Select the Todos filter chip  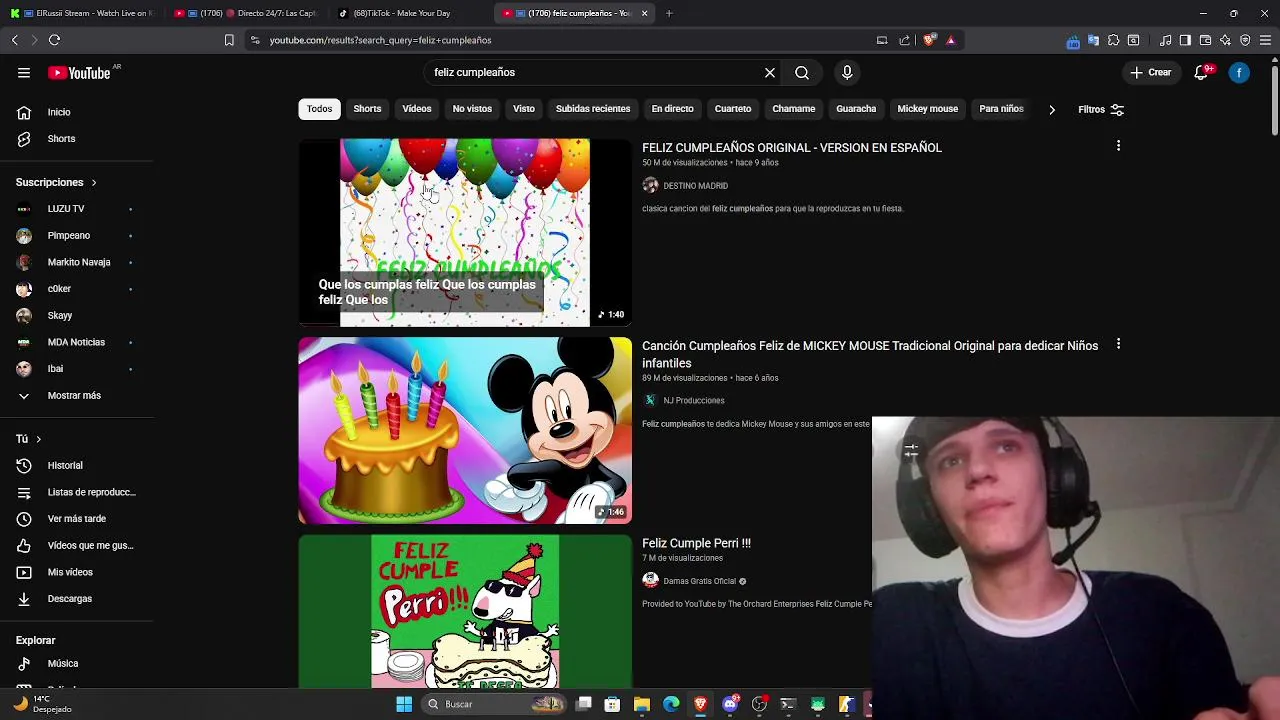tap(320, 109)
